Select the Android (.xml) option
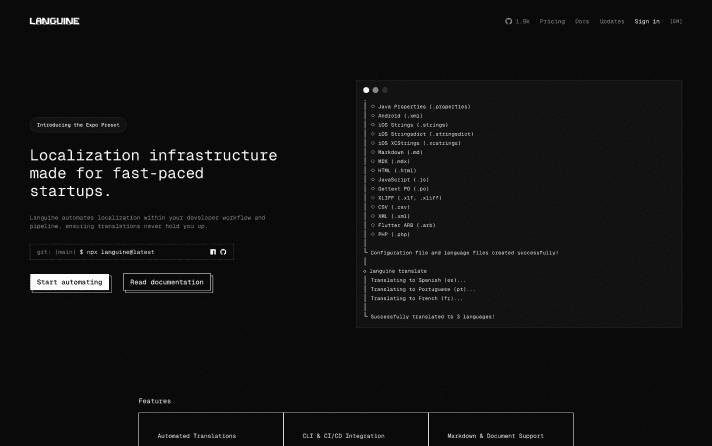712x446 pixels. tap(397, 116)
